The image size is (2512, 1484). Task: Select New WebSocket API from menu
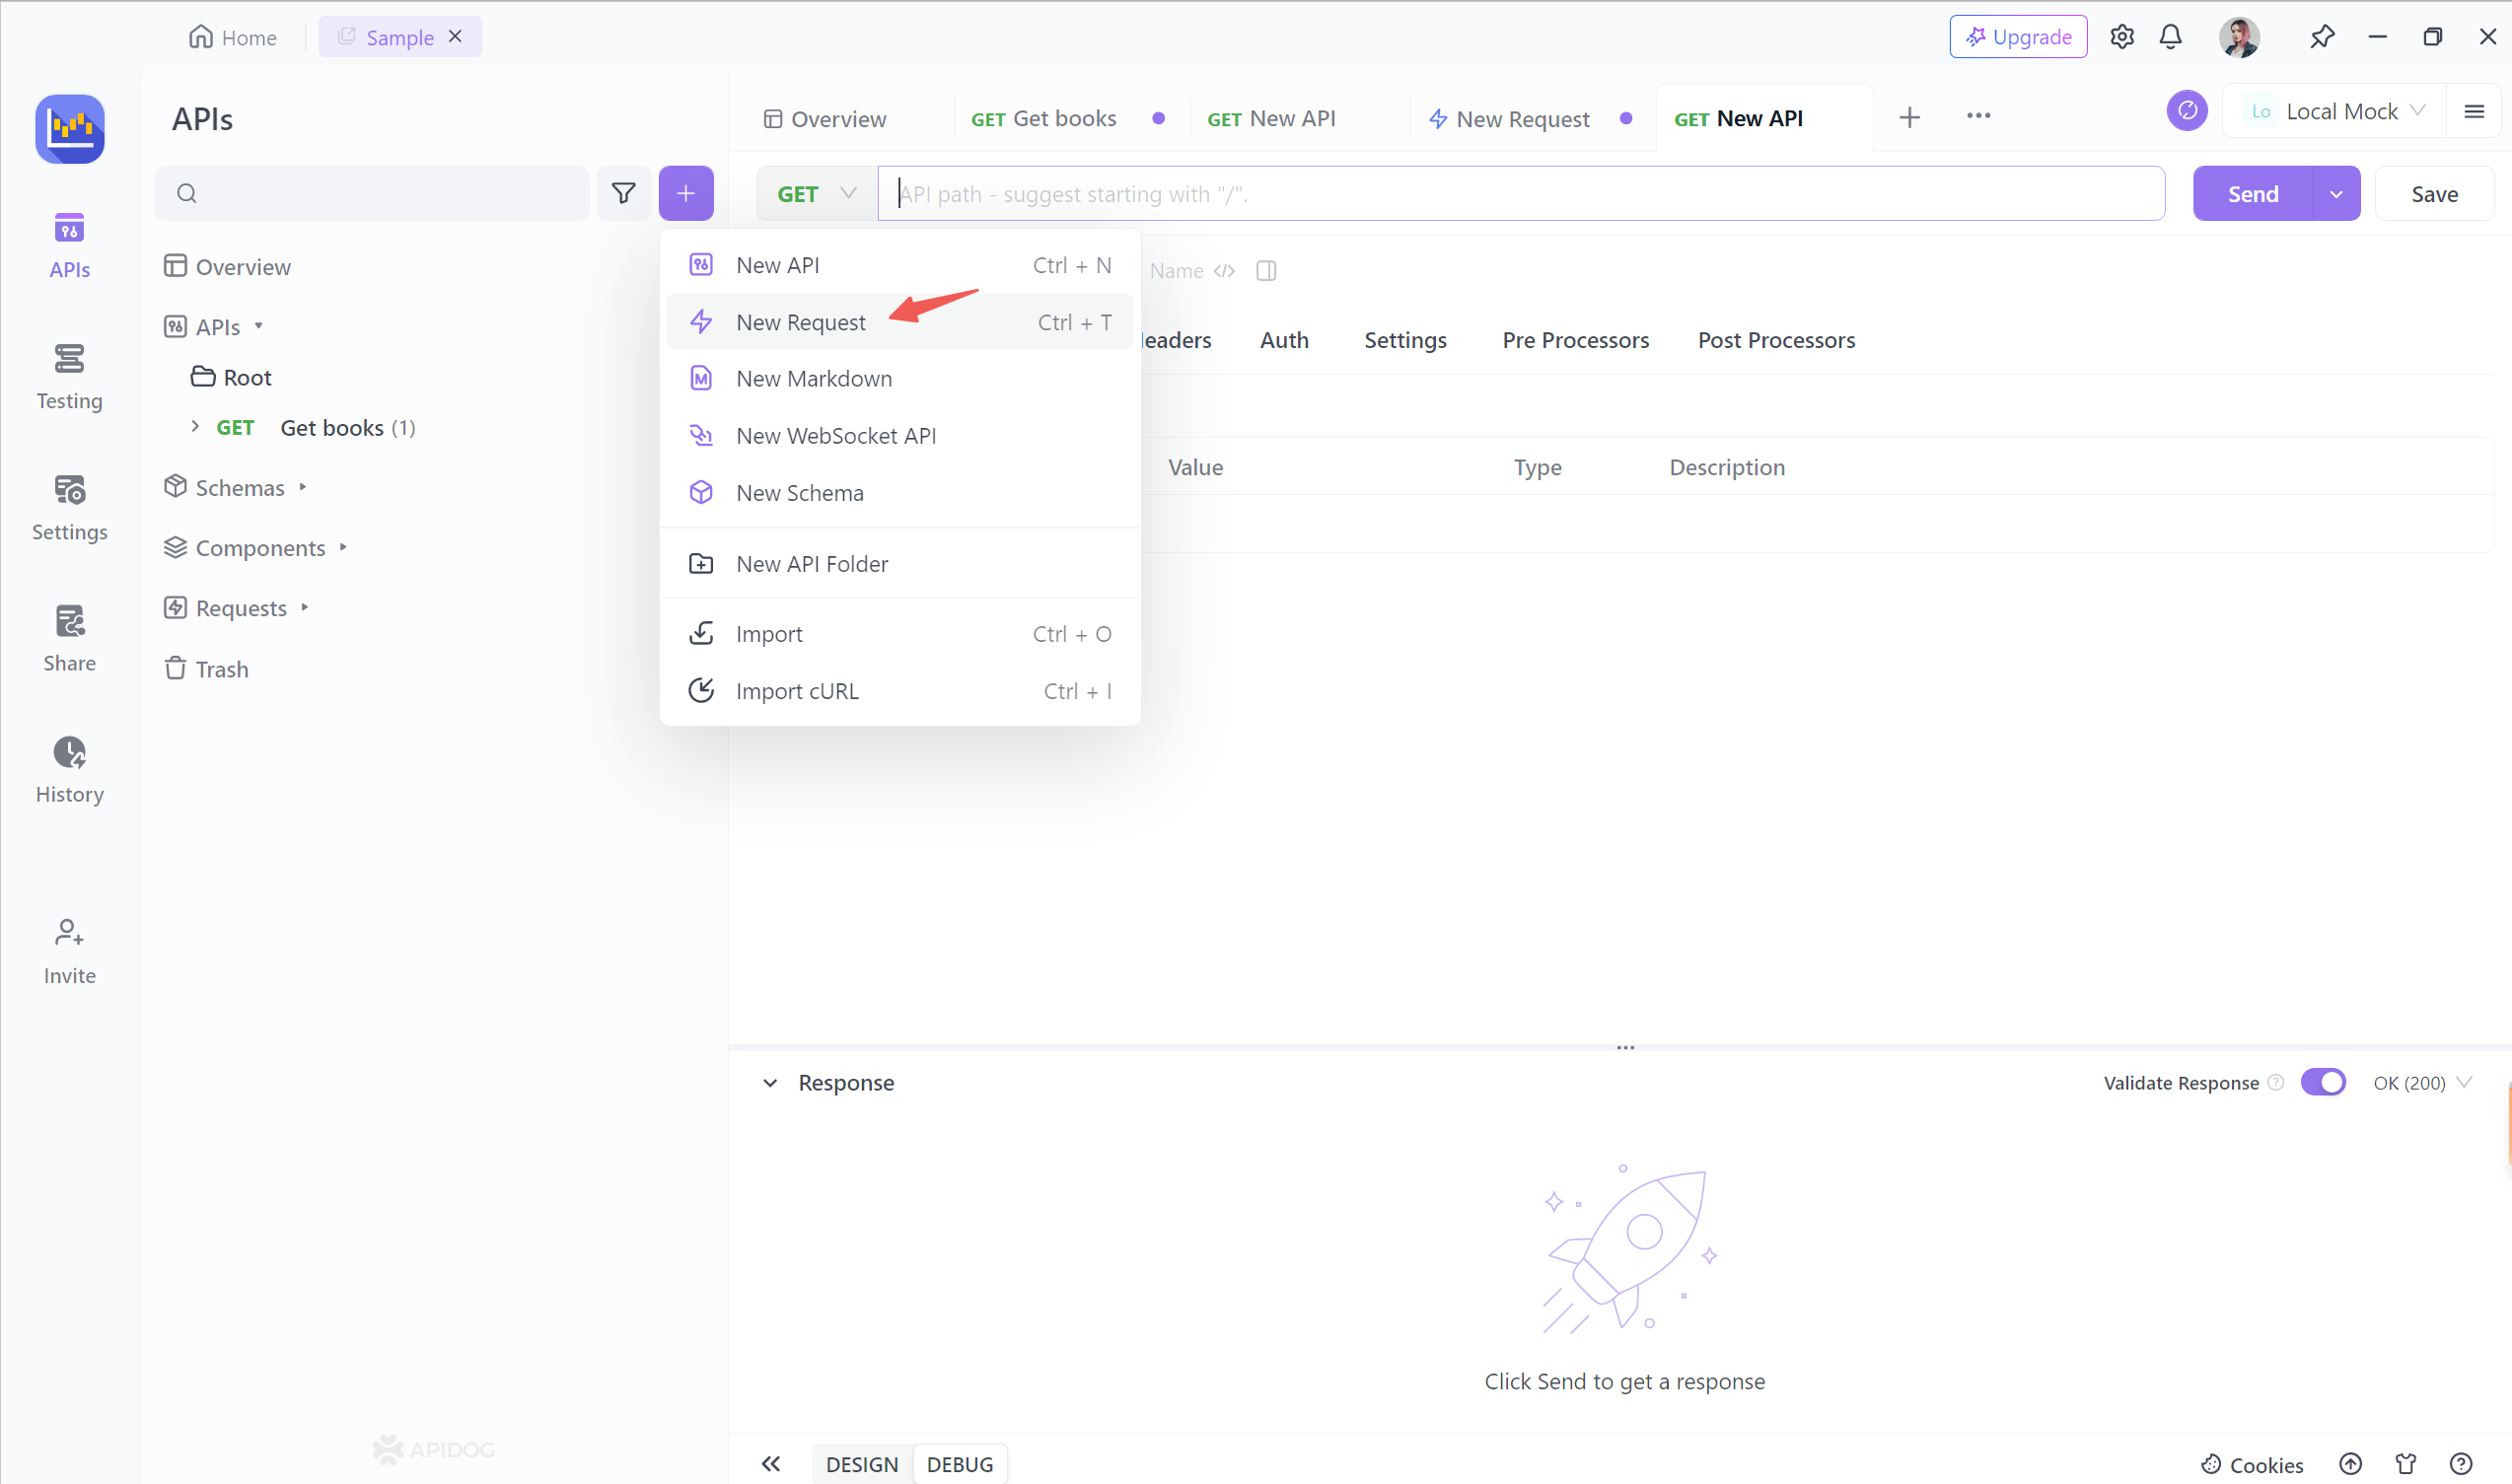pos(833,433)
